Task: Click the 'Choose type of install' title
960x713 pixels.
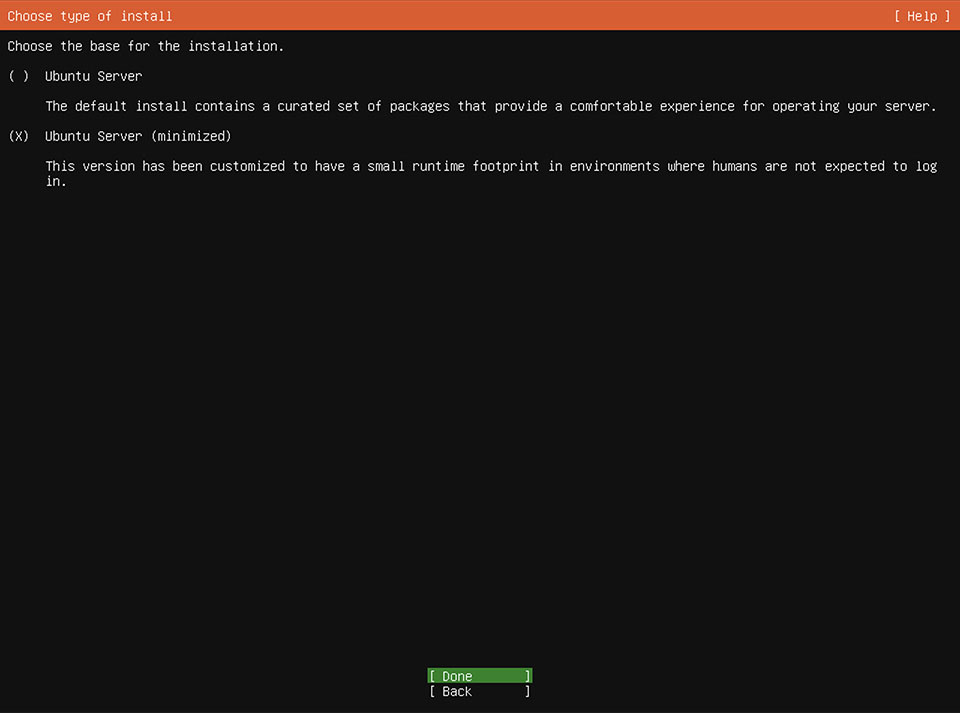Action: 89,16
